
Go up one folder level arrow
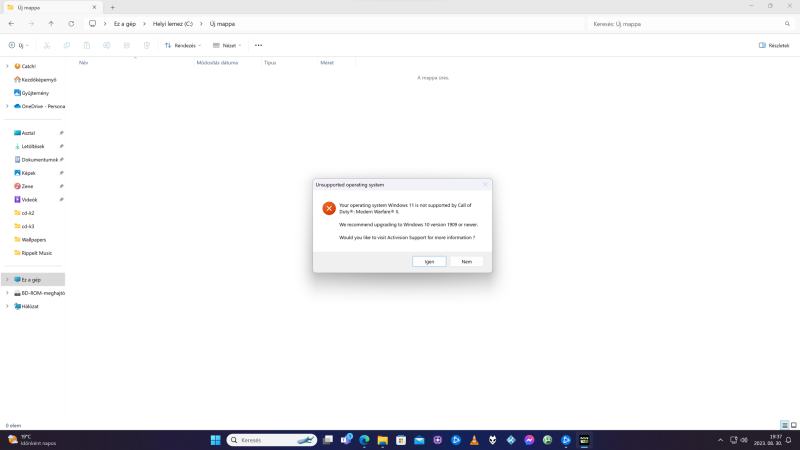point(51,23)
